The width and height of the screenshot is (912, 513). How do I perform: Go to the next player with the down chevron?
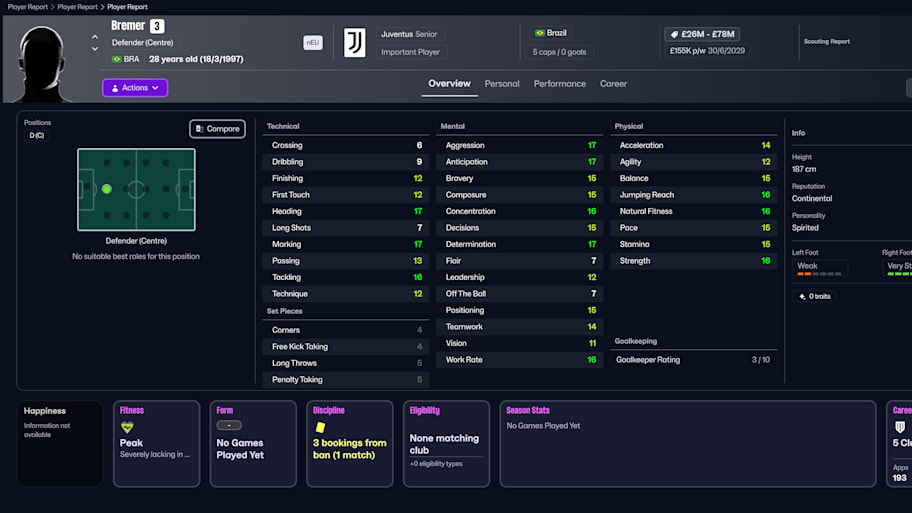(x=95, y=49)
